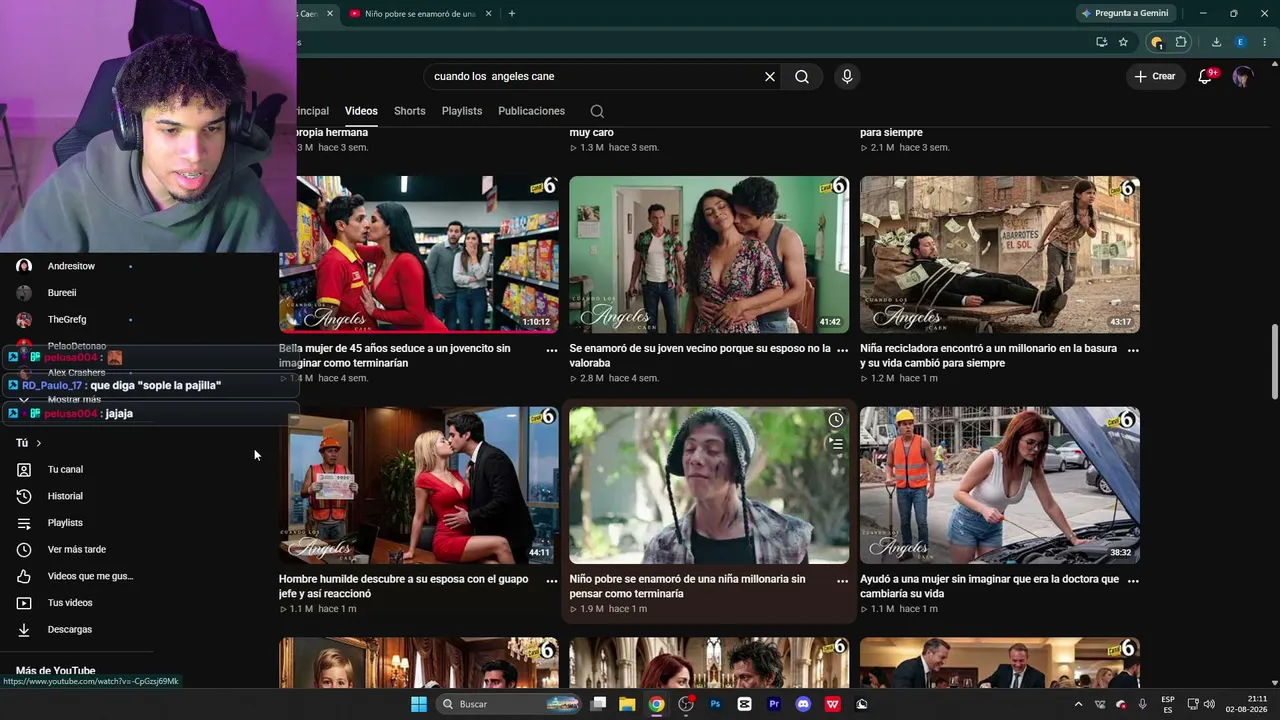Viewport: 1280px width, 720px height.
Task: Expand the 'Tú' section chevron
Action: tap(39, 443)
